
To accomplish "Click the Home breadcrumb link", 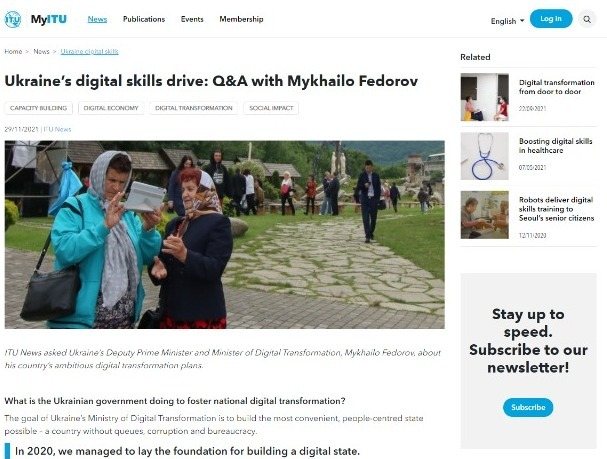I will pos(13,51).
